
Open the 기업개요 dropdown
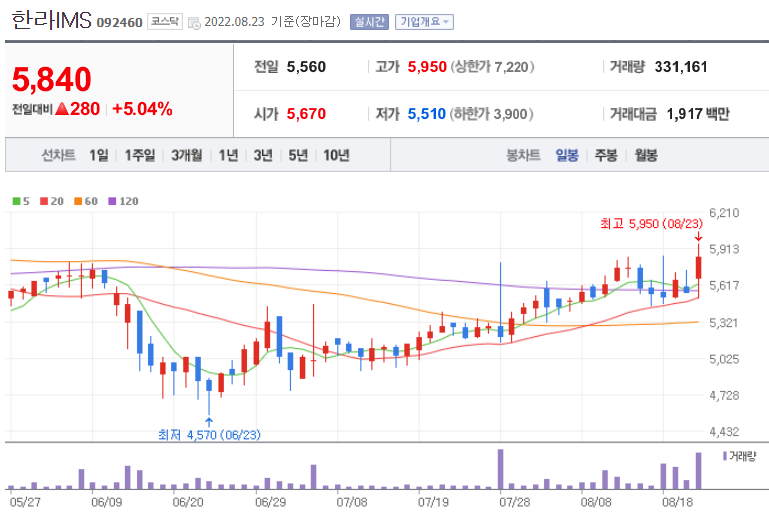pyautogui.click(x=424, y=22)
